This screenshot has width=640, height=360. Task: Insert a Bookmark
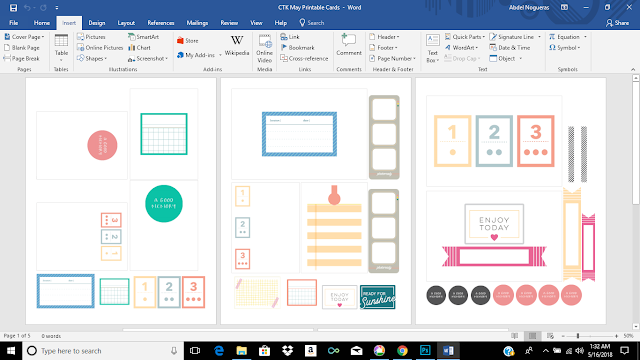click(x=297, y=48)
